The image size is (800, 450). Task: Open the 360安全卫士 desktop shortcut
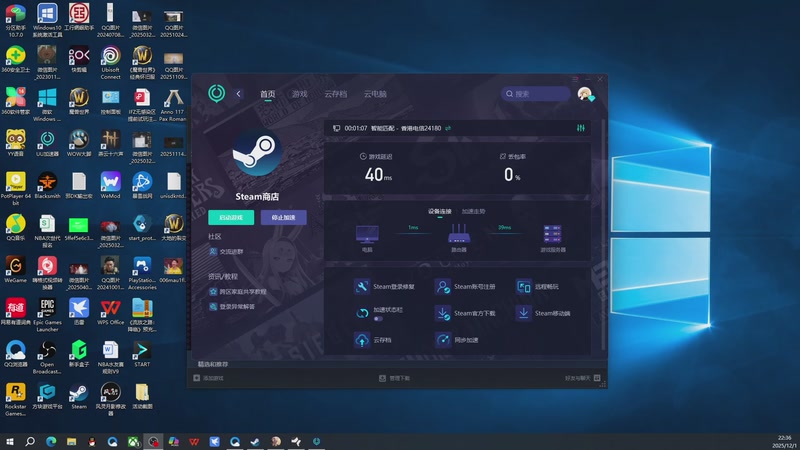click(x=15, y=59)
